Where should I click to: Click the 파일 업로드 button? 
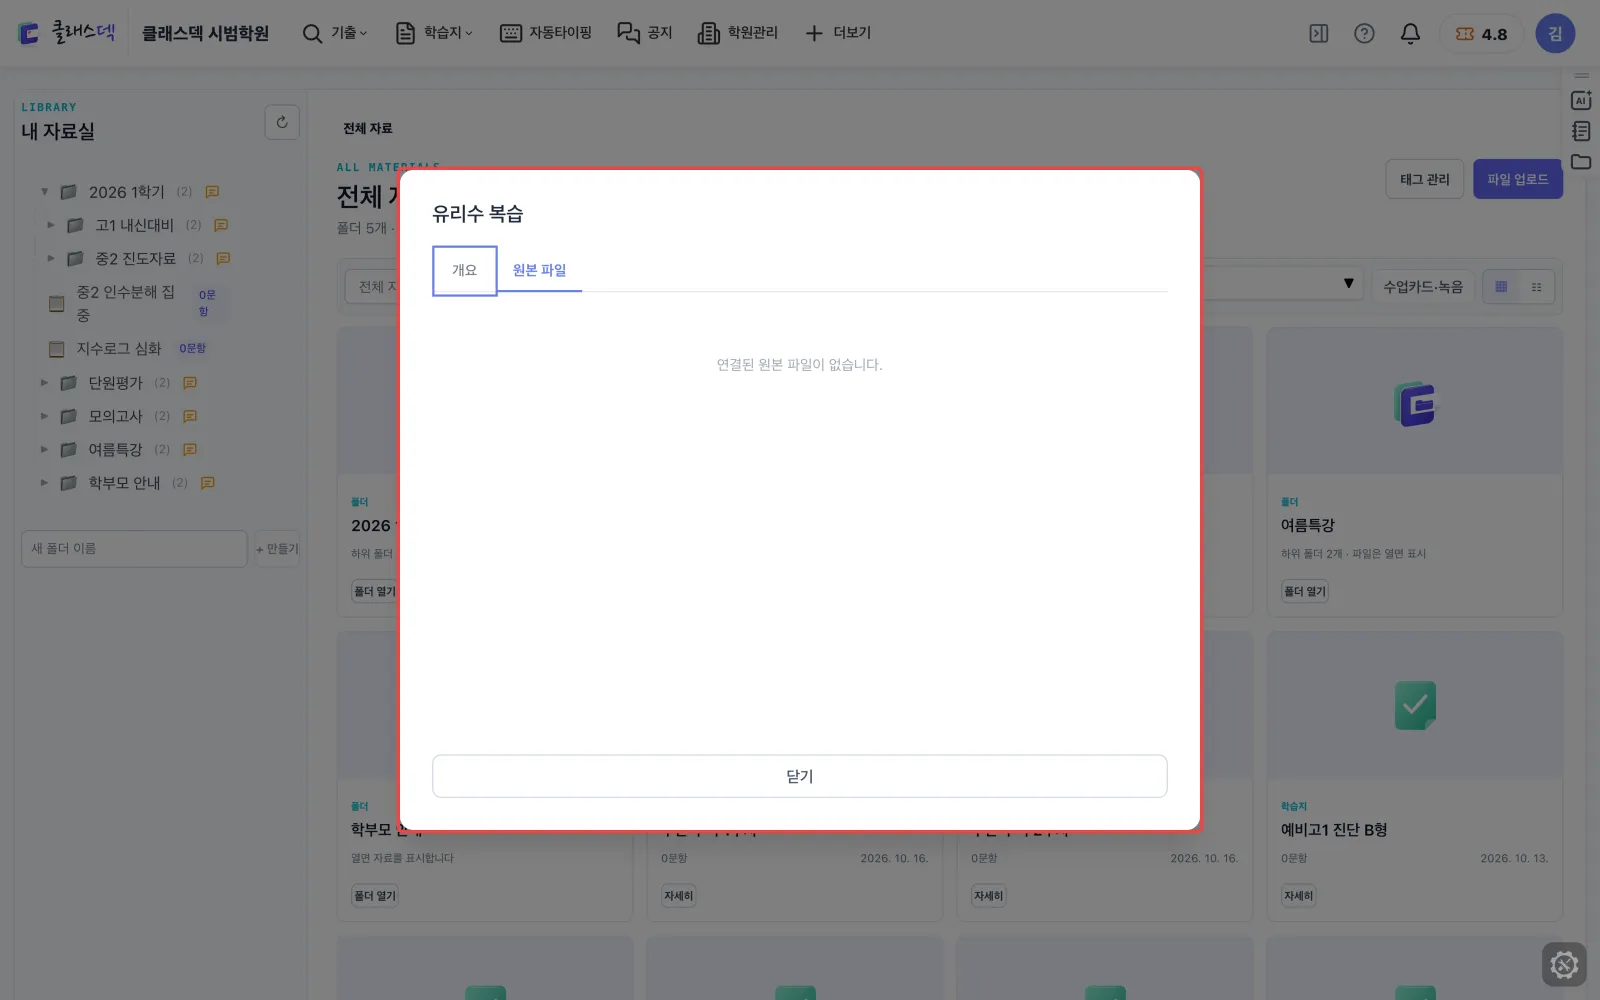pyautogui.click(x=1517, y=179)
